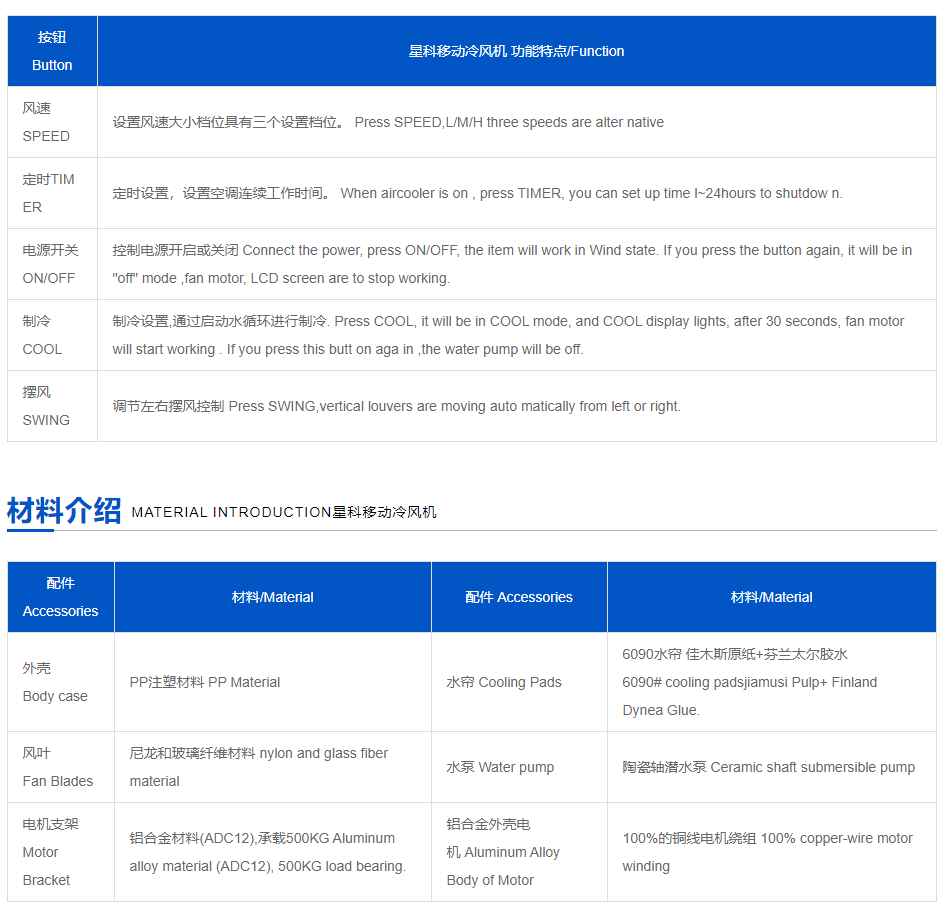The height and width of the screenshot is (915, 942).
Task: Click the '星科移动冷风机 功能特点/Function' header
Action: pyautogui.click(x=517, y=51)
